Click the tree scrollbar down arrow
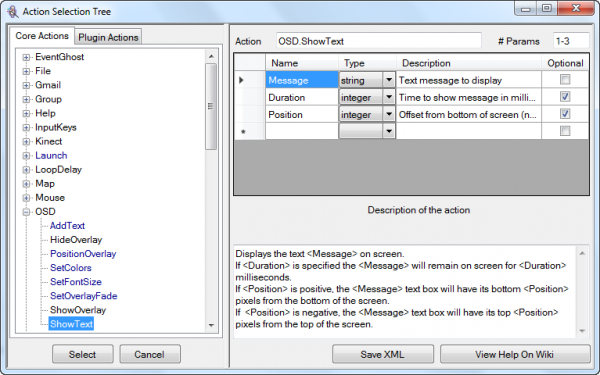600x375 pixels. (x=211, y=326)
